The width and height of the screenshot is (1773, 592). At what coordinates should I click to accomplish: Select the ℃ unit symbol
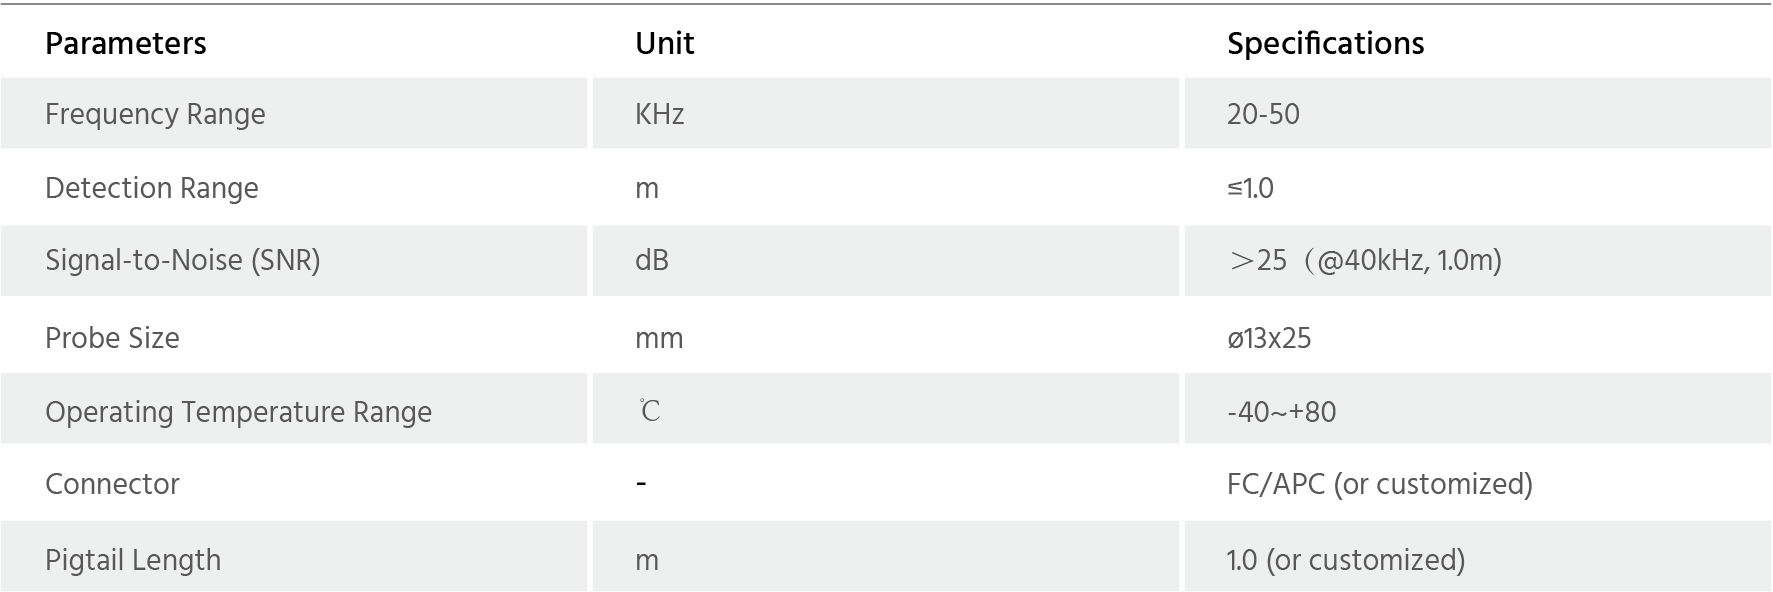(x=649, y=411)
